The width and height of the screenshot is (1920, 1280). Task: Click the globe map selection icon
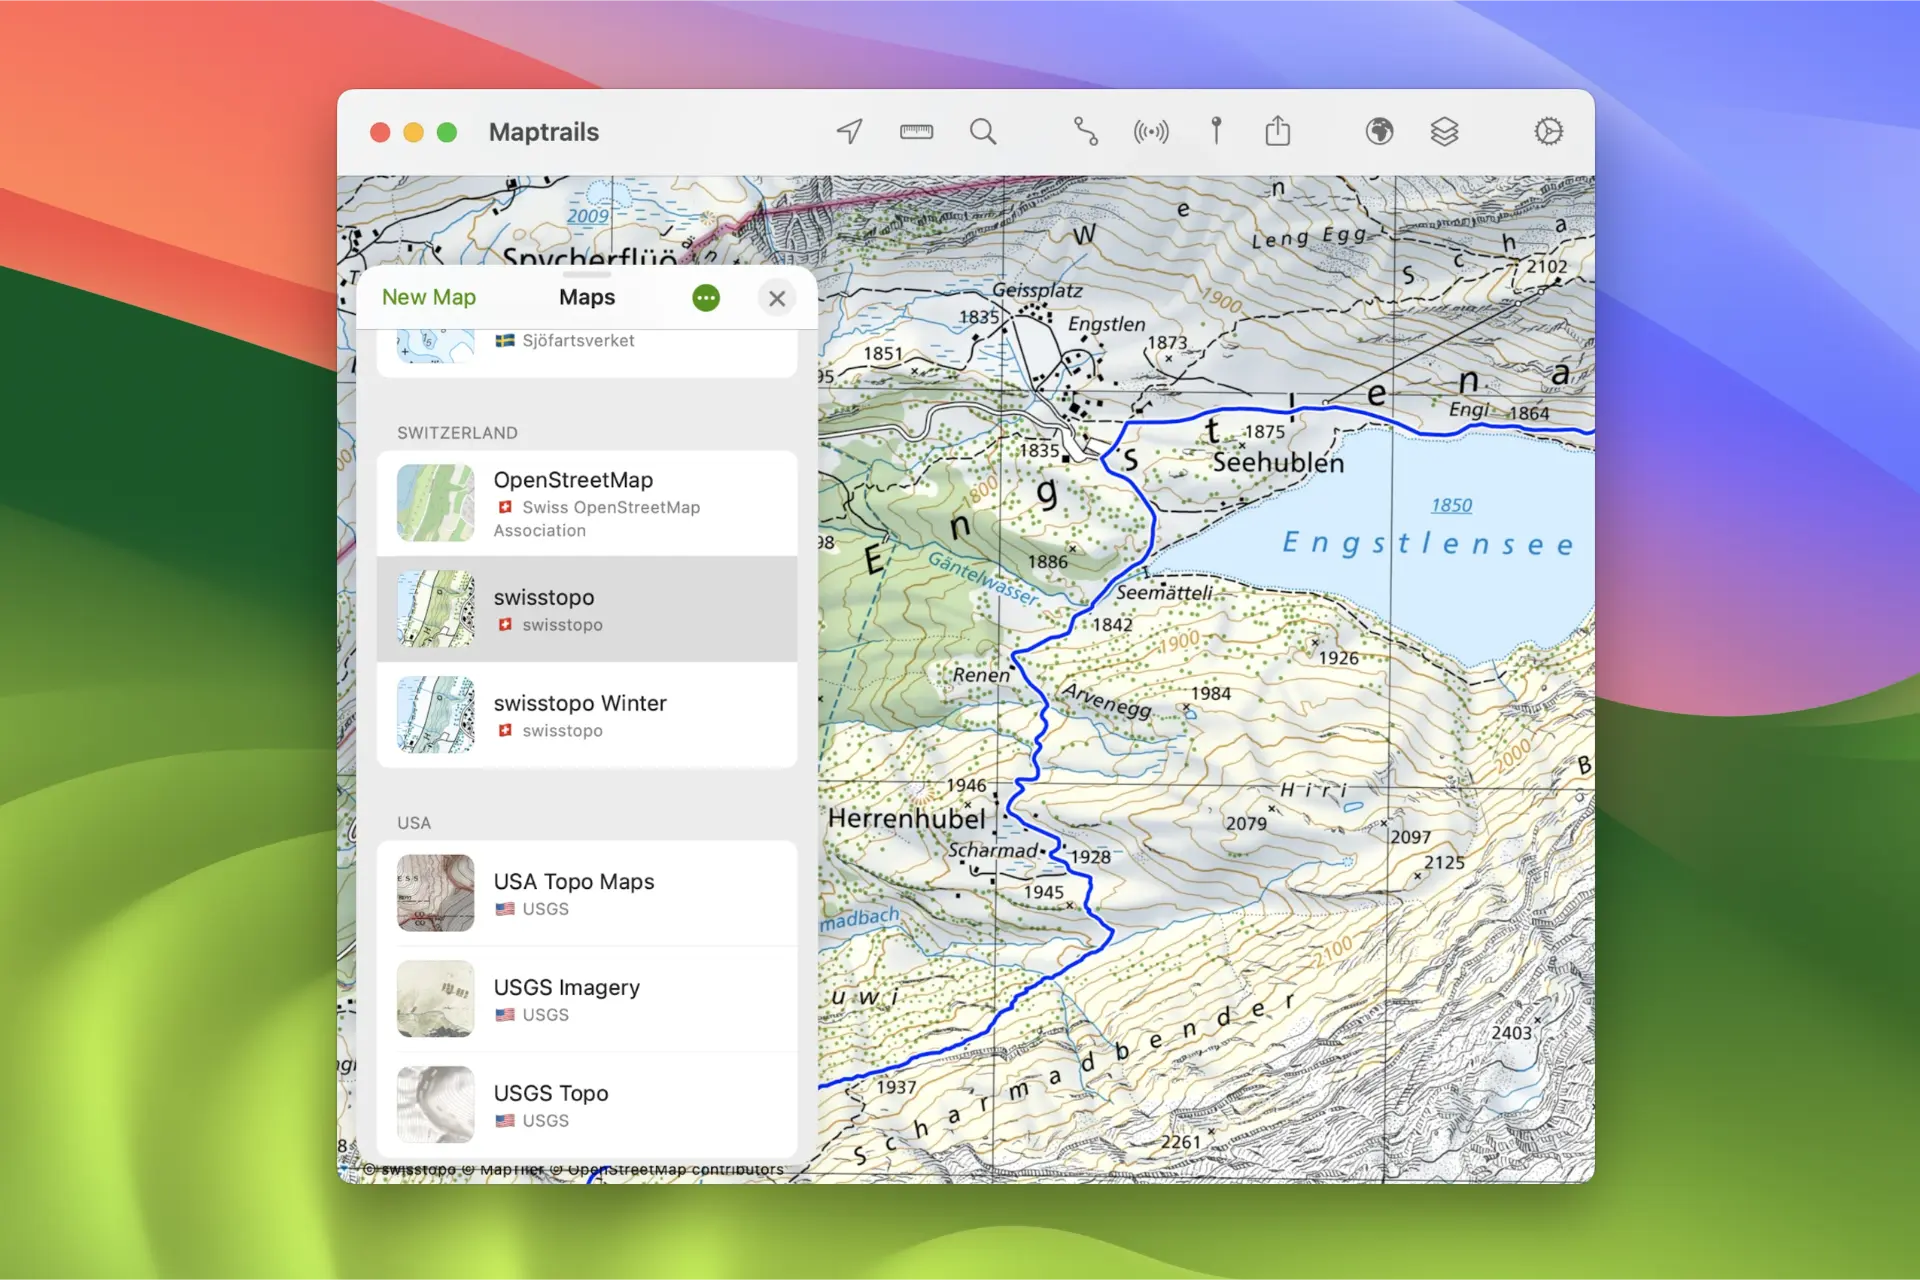tap(1379, 131)
